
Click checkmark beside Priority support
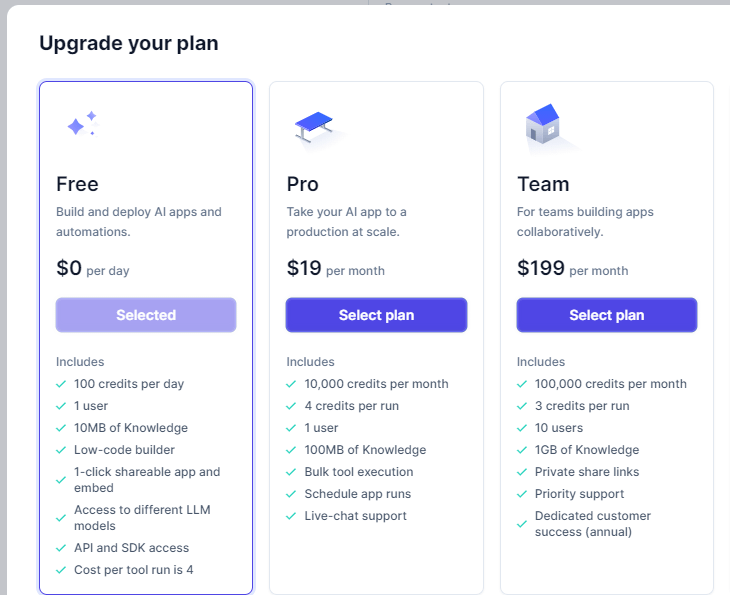523,494
